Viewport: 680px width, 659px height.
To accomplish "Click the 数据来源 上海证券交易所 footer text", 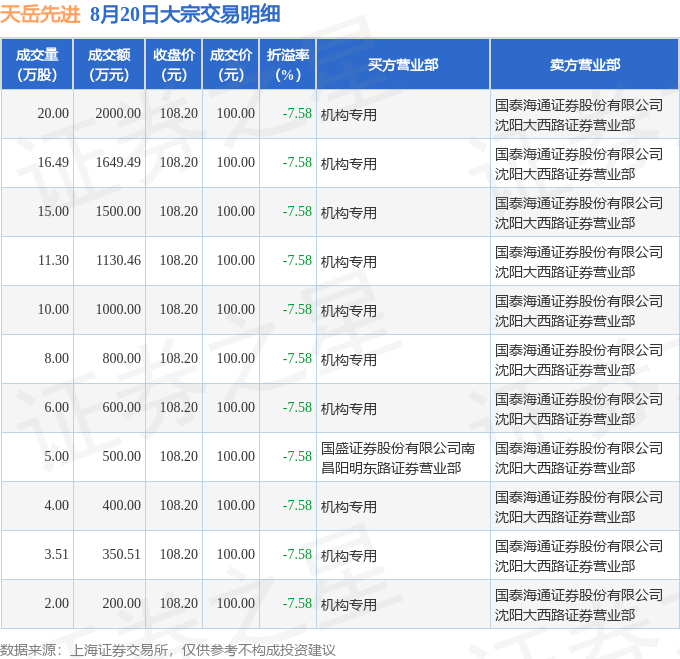I will [x=168, y=650].
